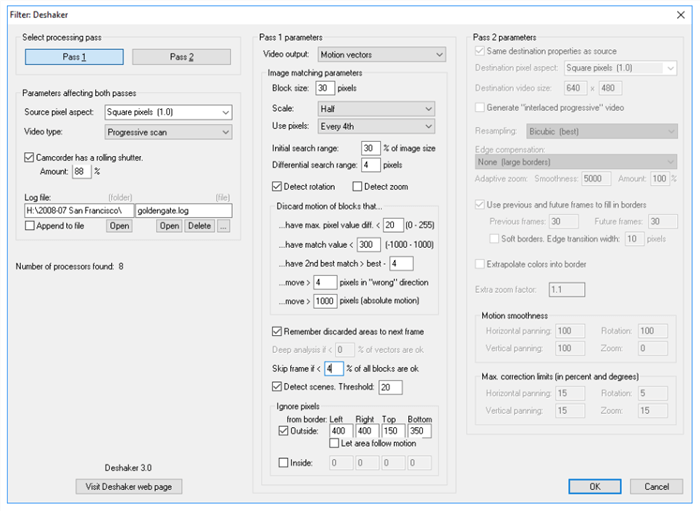Expand the Video type dropdown
700x511 pixels.
tap(168, 130)
